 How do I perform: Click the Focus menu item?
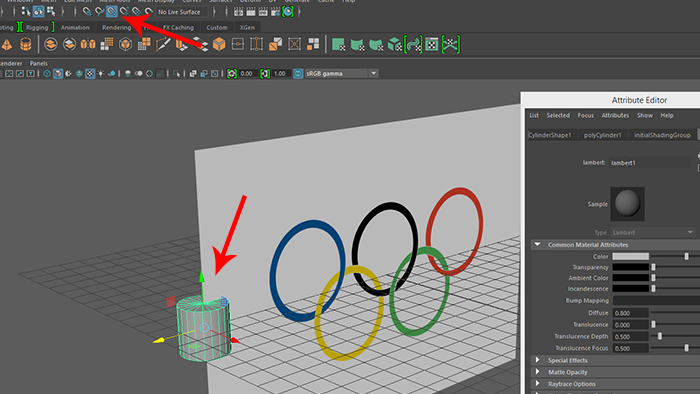[x=585, y=116]
